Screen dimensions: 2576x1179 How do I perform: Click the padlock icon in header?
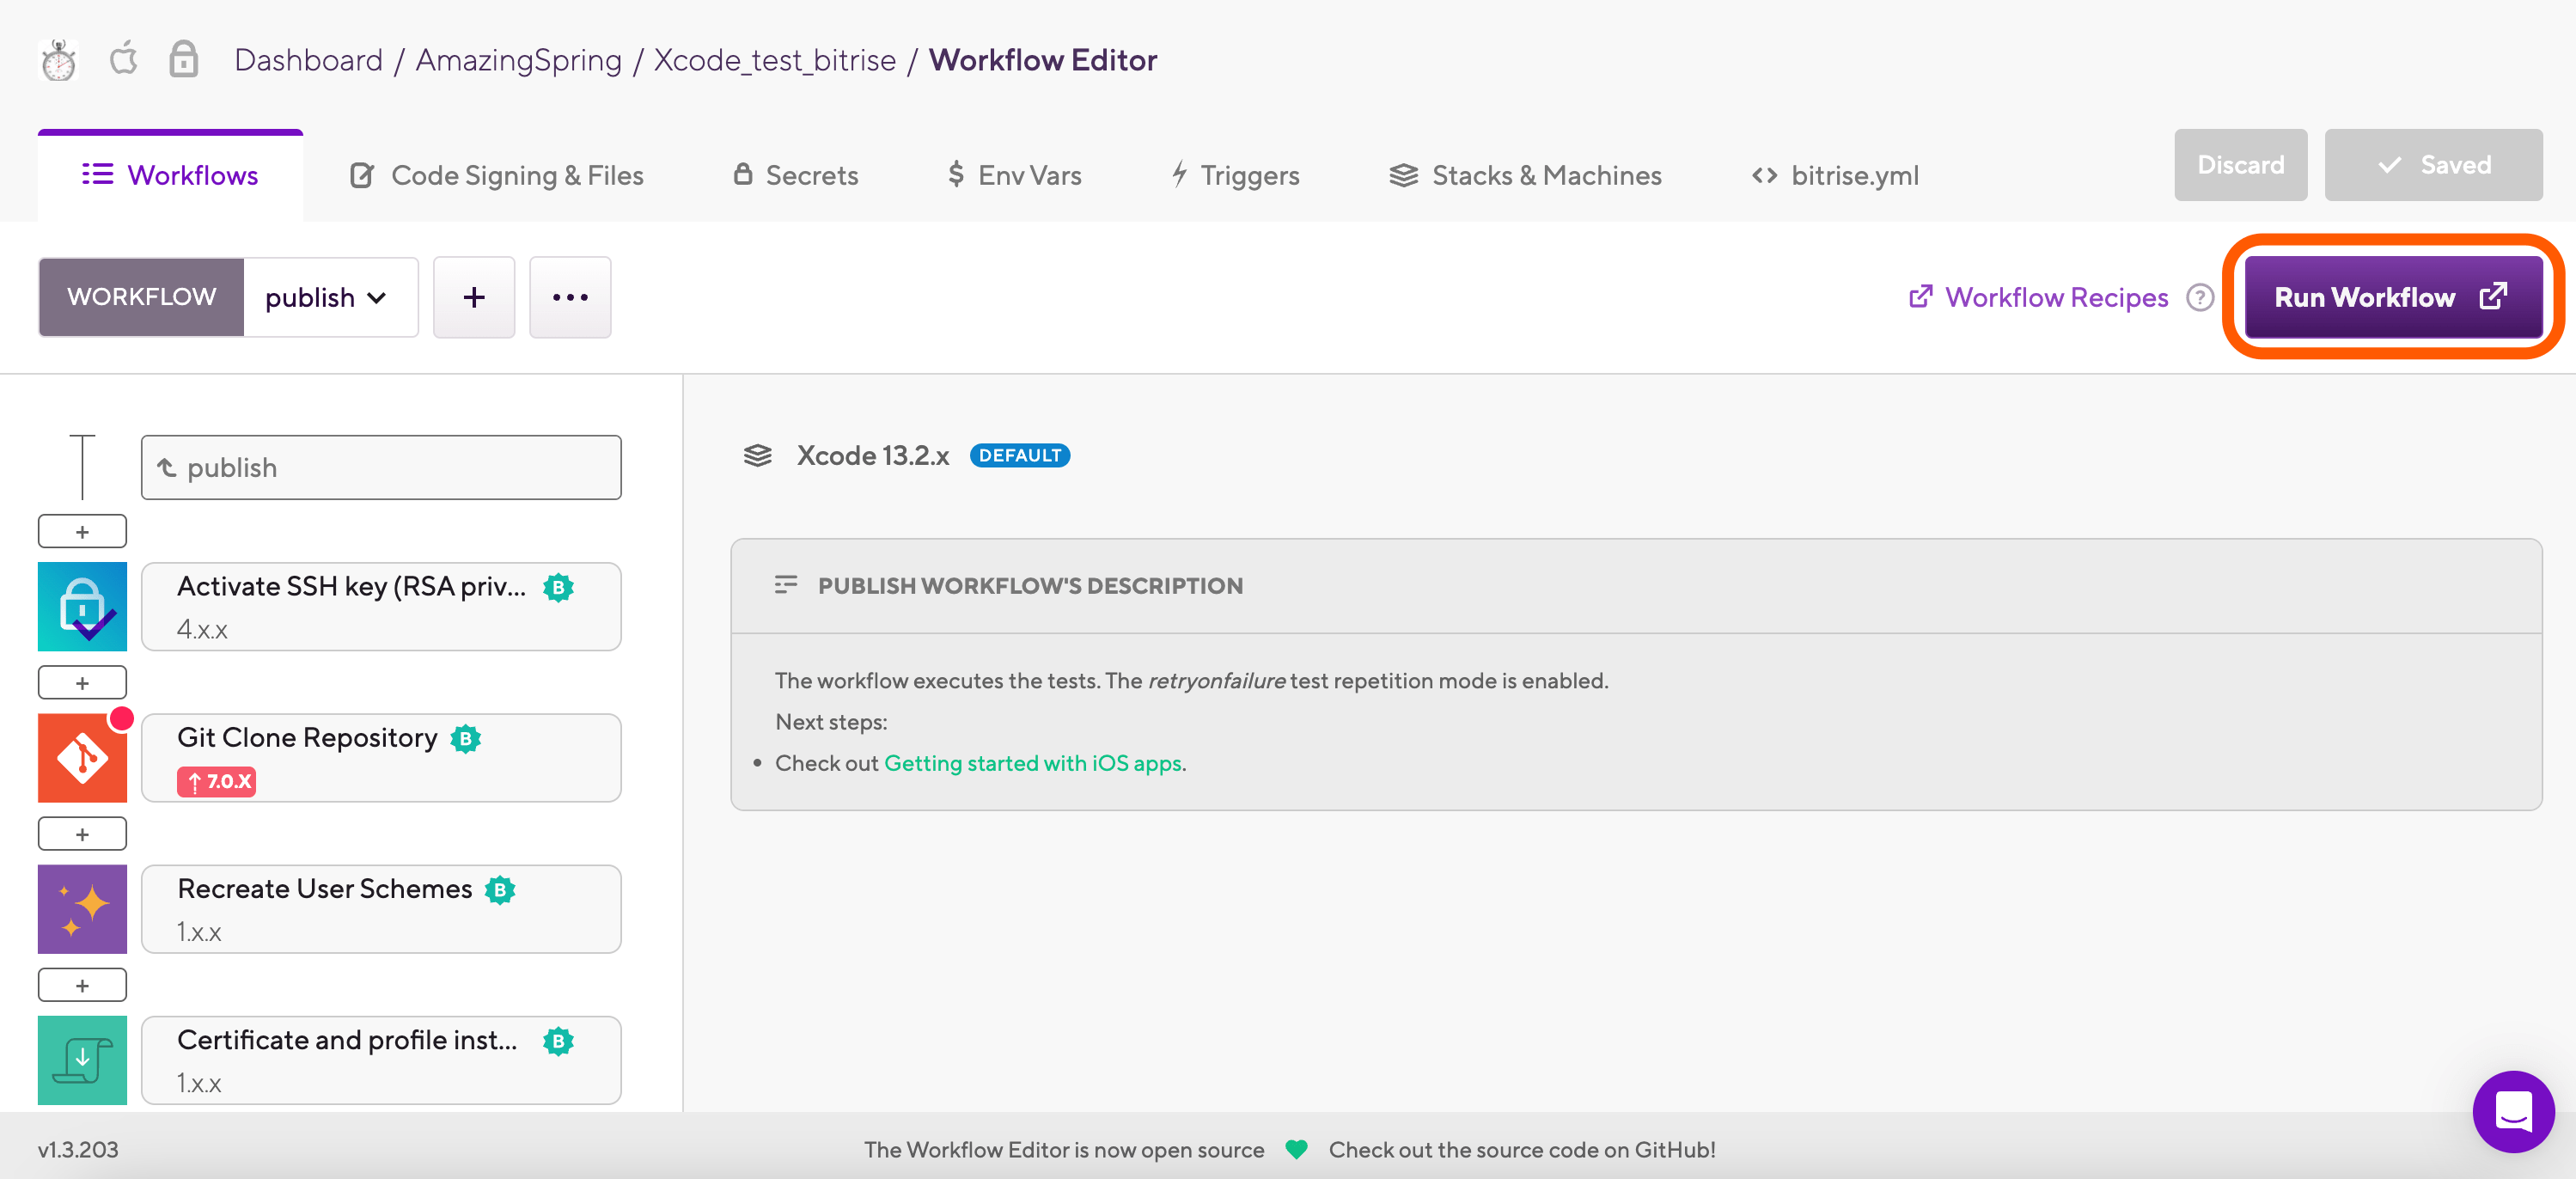coord(183,59)
